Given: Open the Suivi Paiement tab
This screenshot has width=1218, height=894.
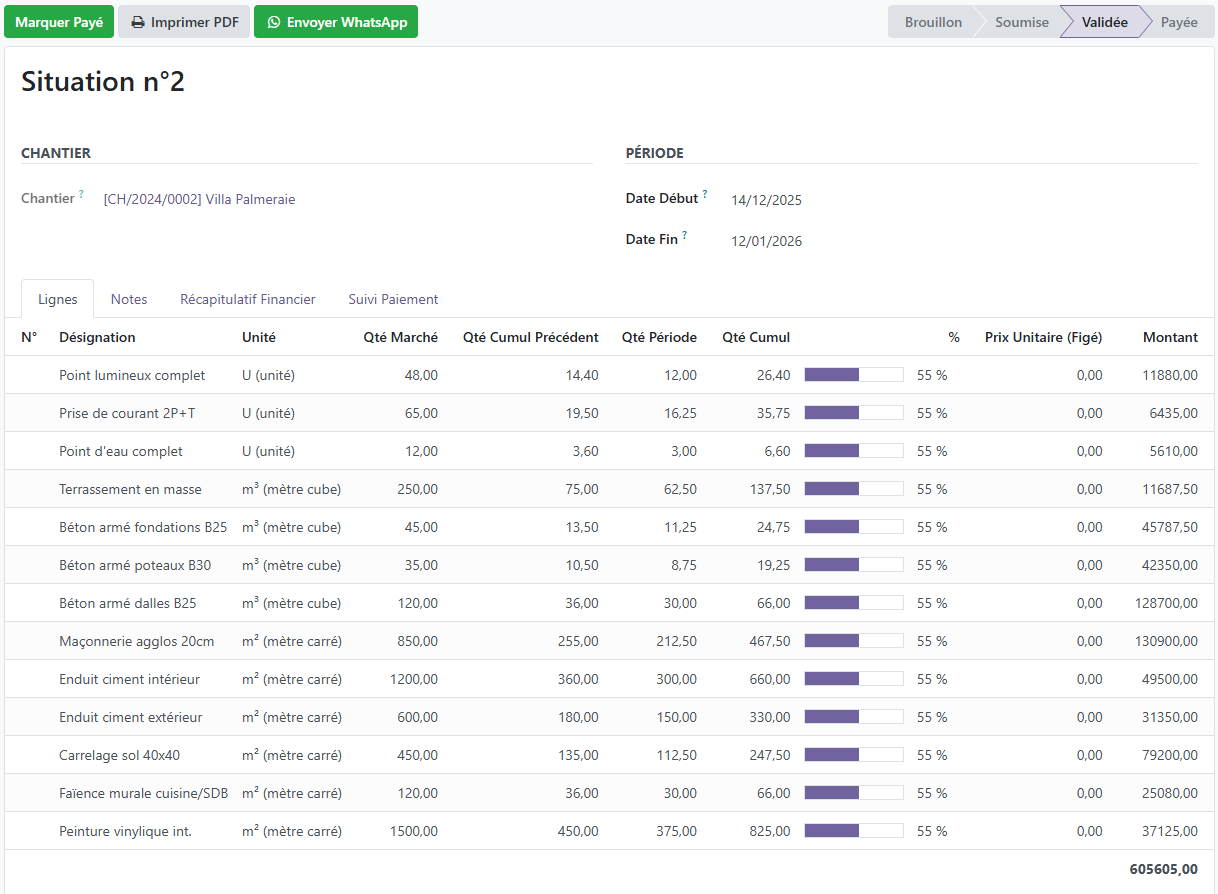Looking at the screenshot, I should pyautogui.click(x=393, y=299).
